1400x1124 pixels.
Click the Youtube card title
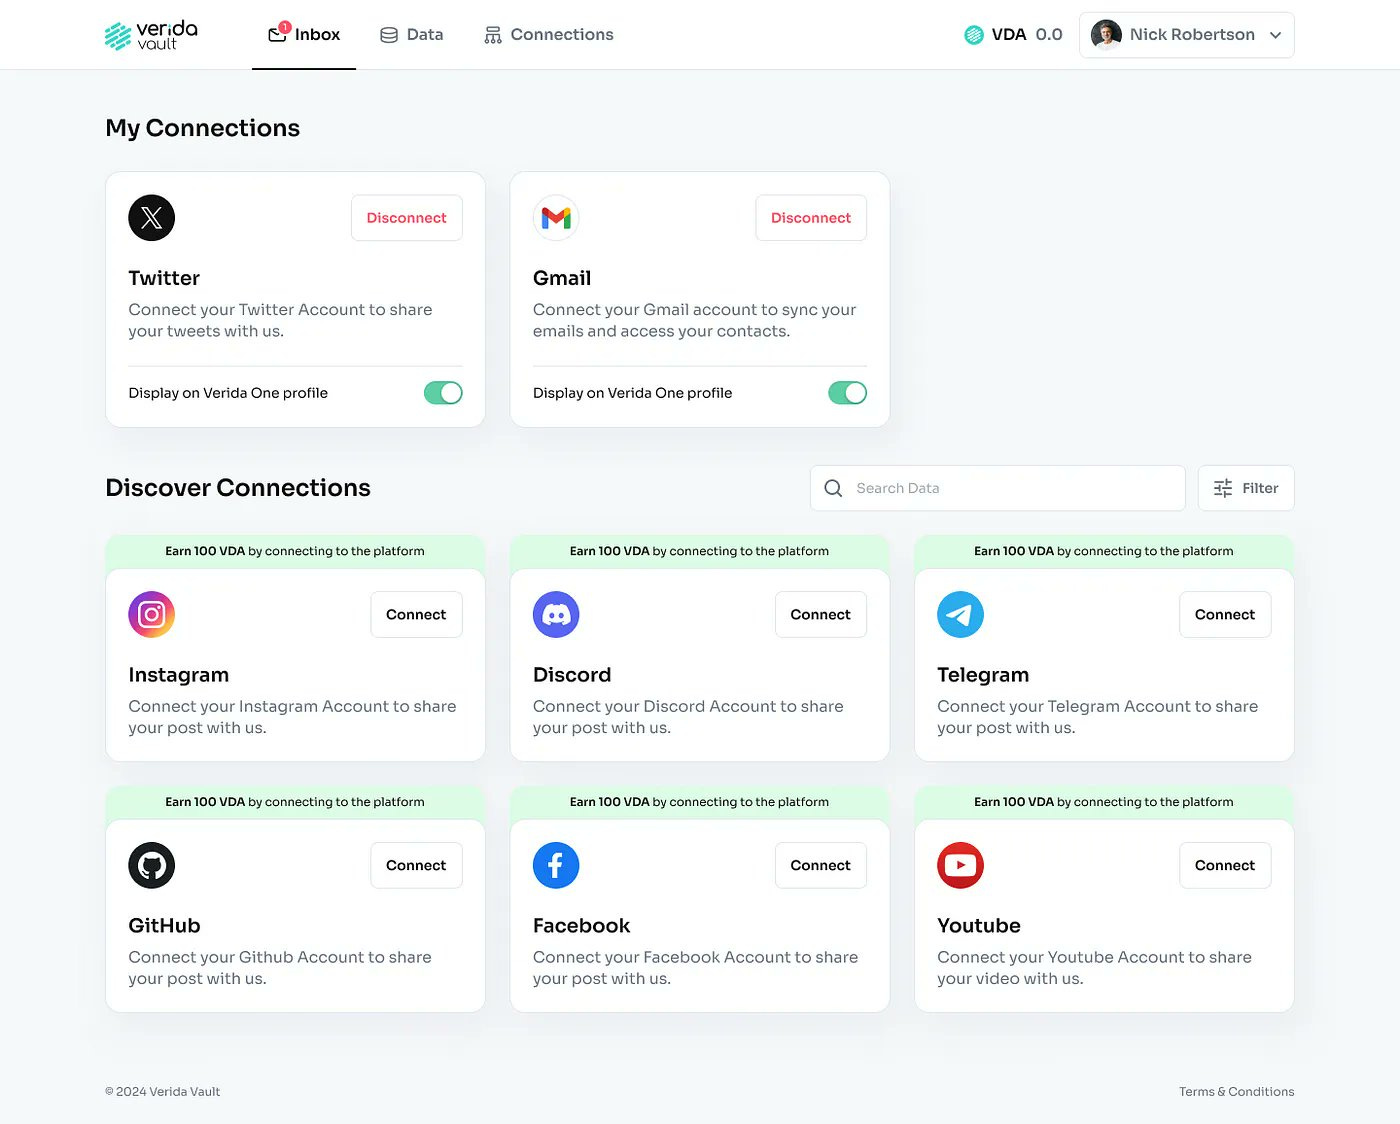point(979,926)
